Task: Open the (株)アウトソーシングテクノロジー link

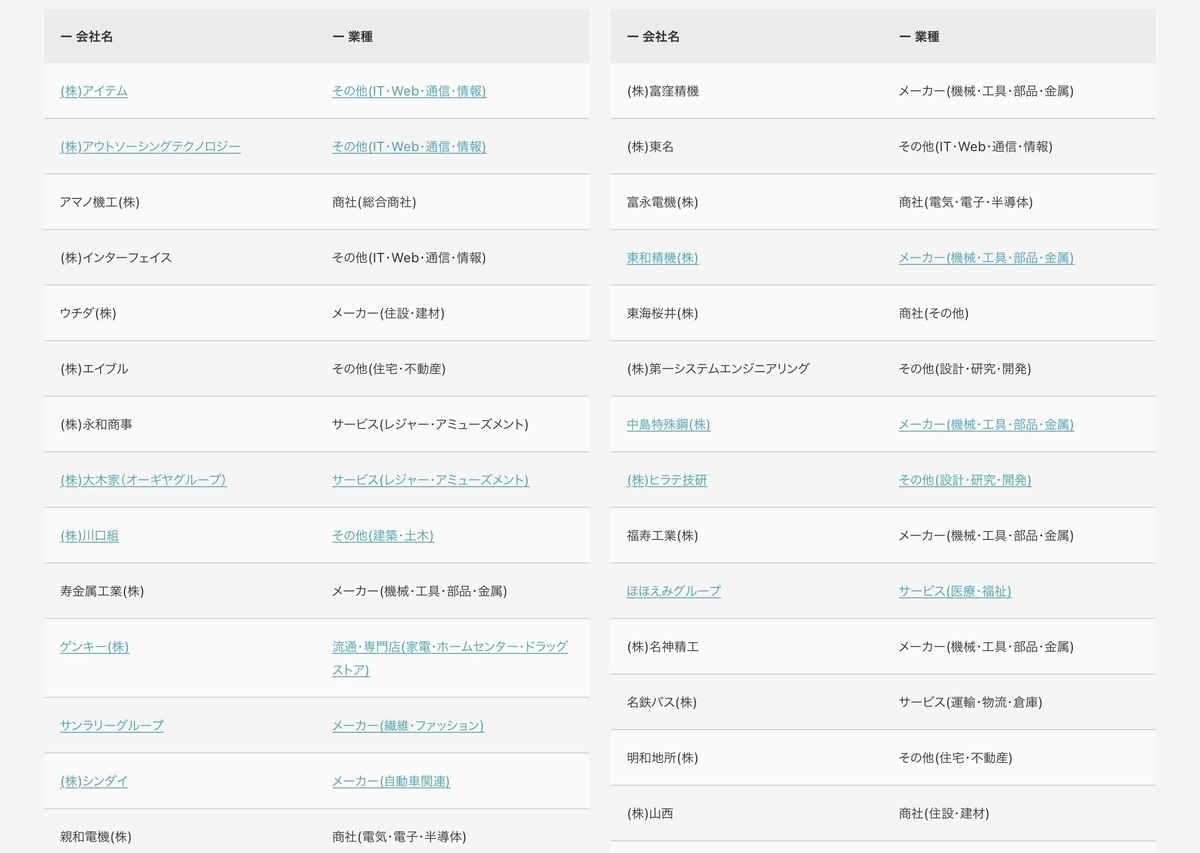Action: (x=149, y=146)
